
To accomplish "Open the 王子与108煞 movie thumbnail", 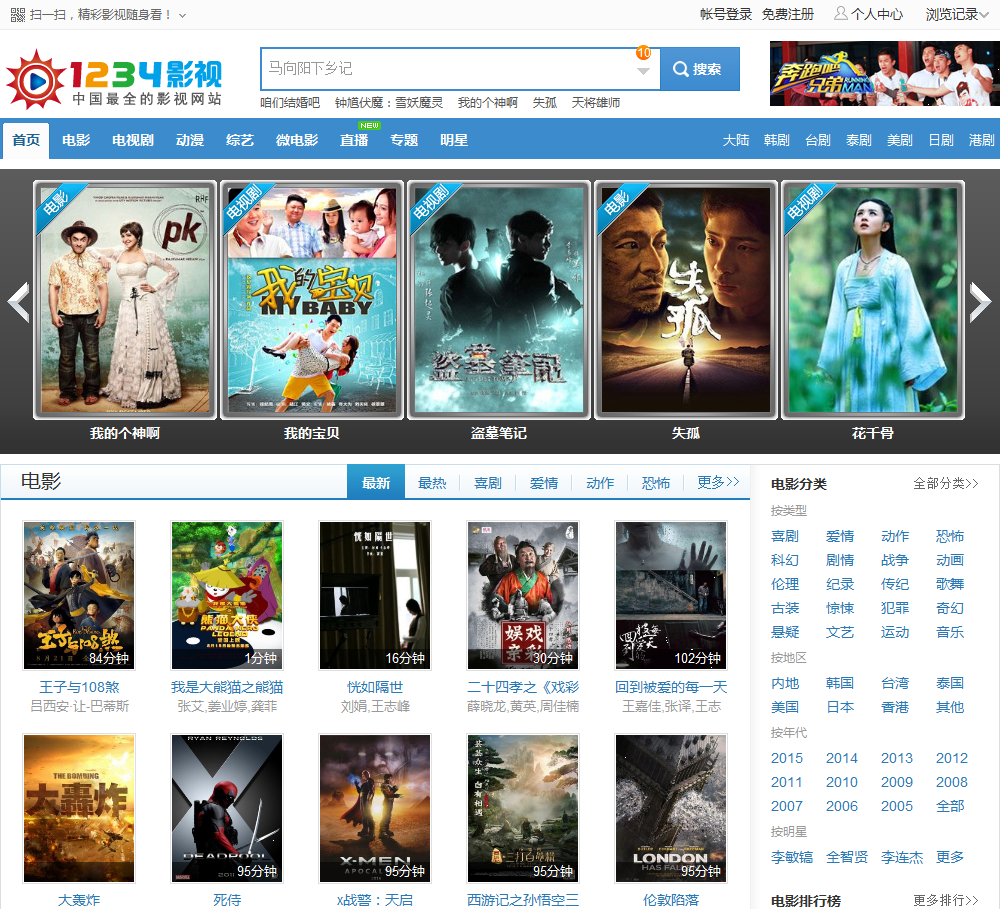I will (x=79, y=595).
